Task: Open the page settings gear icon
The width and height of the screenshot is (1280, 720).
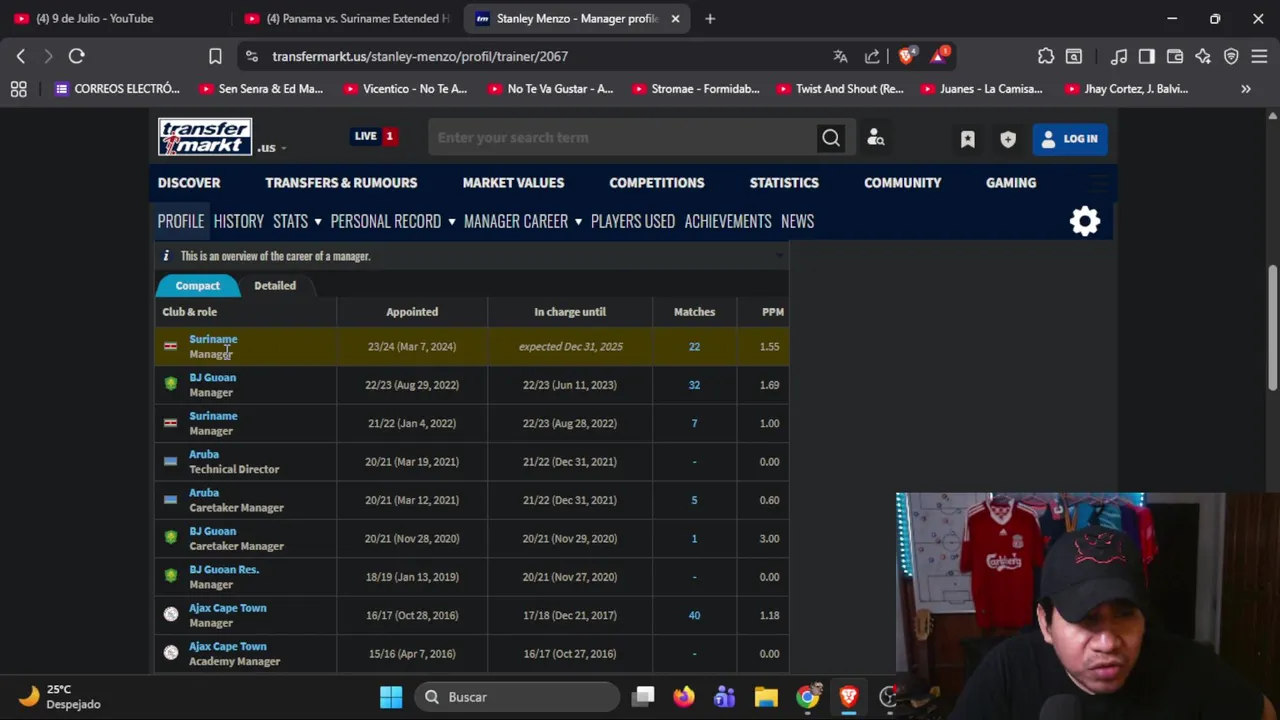Action: tap(1085, 221)
